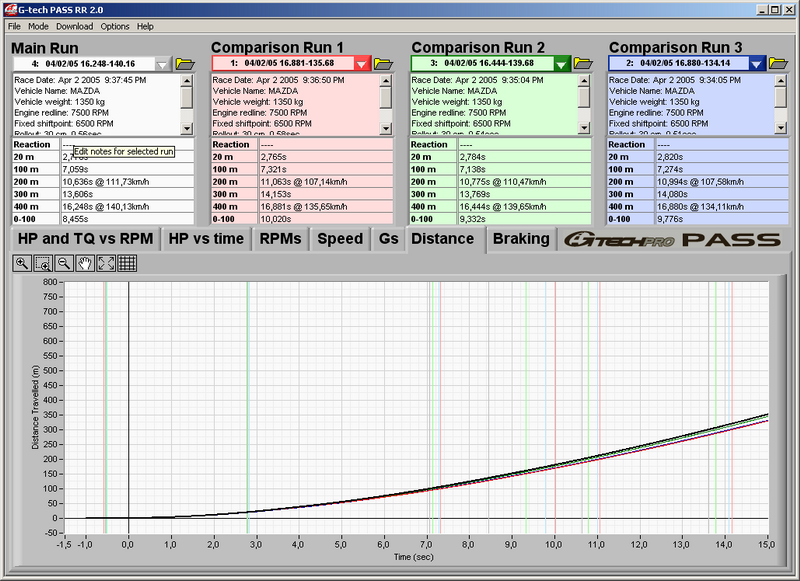800x581 pixels.
Task: Select the Distance tab
Action: [443, 239]
